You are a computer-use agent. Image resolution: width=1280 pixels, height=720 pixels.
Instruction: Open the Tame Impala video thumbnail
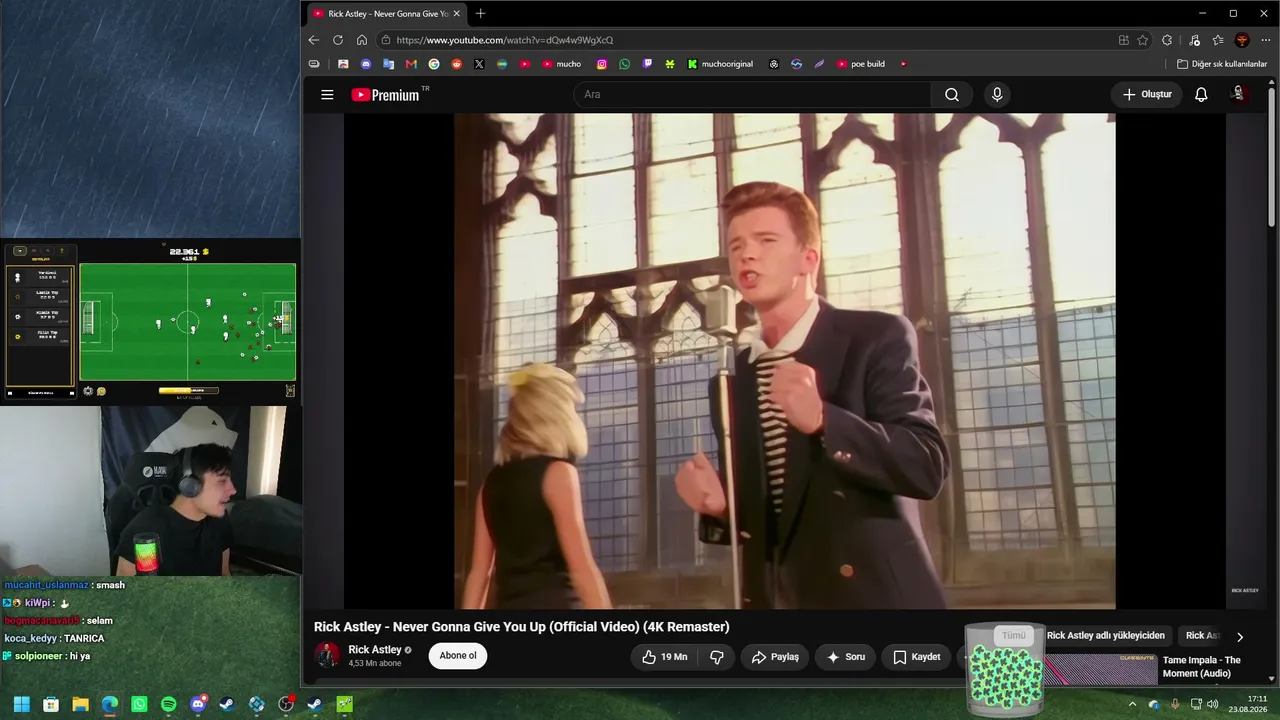(x=1100, y=669)
